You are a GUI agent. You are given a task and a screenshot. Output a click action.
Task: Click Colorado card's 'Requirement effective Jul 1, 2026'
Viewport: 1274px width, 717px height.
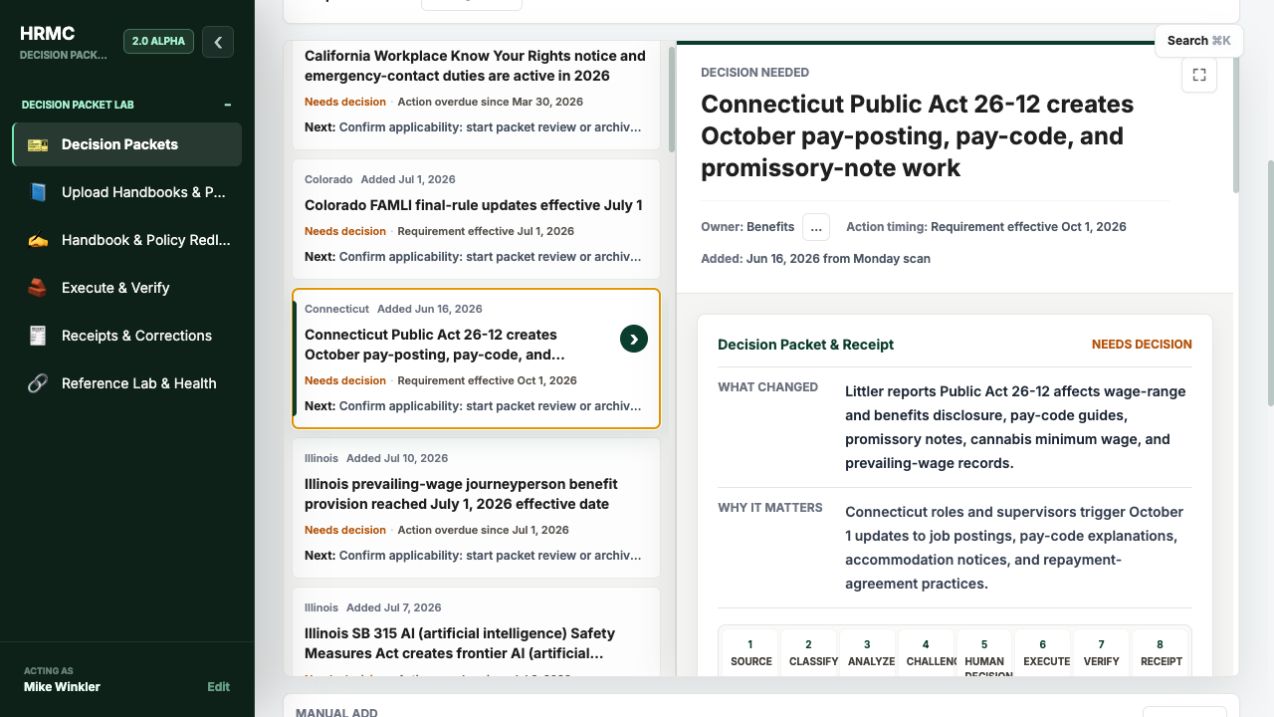[x=486, y=231]
